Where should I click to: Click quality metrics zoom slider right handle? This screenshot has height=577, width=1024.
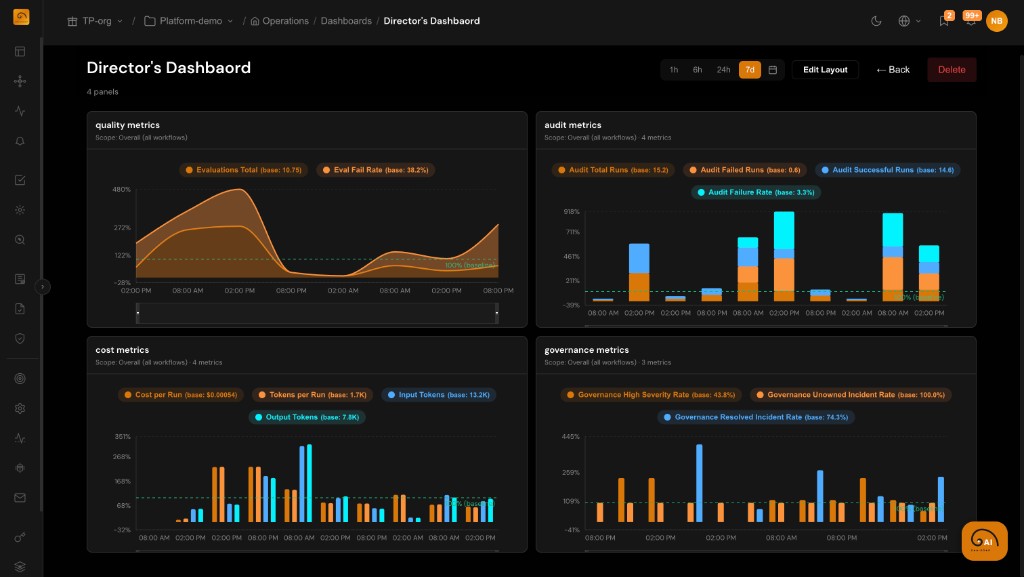click(497, 313)
